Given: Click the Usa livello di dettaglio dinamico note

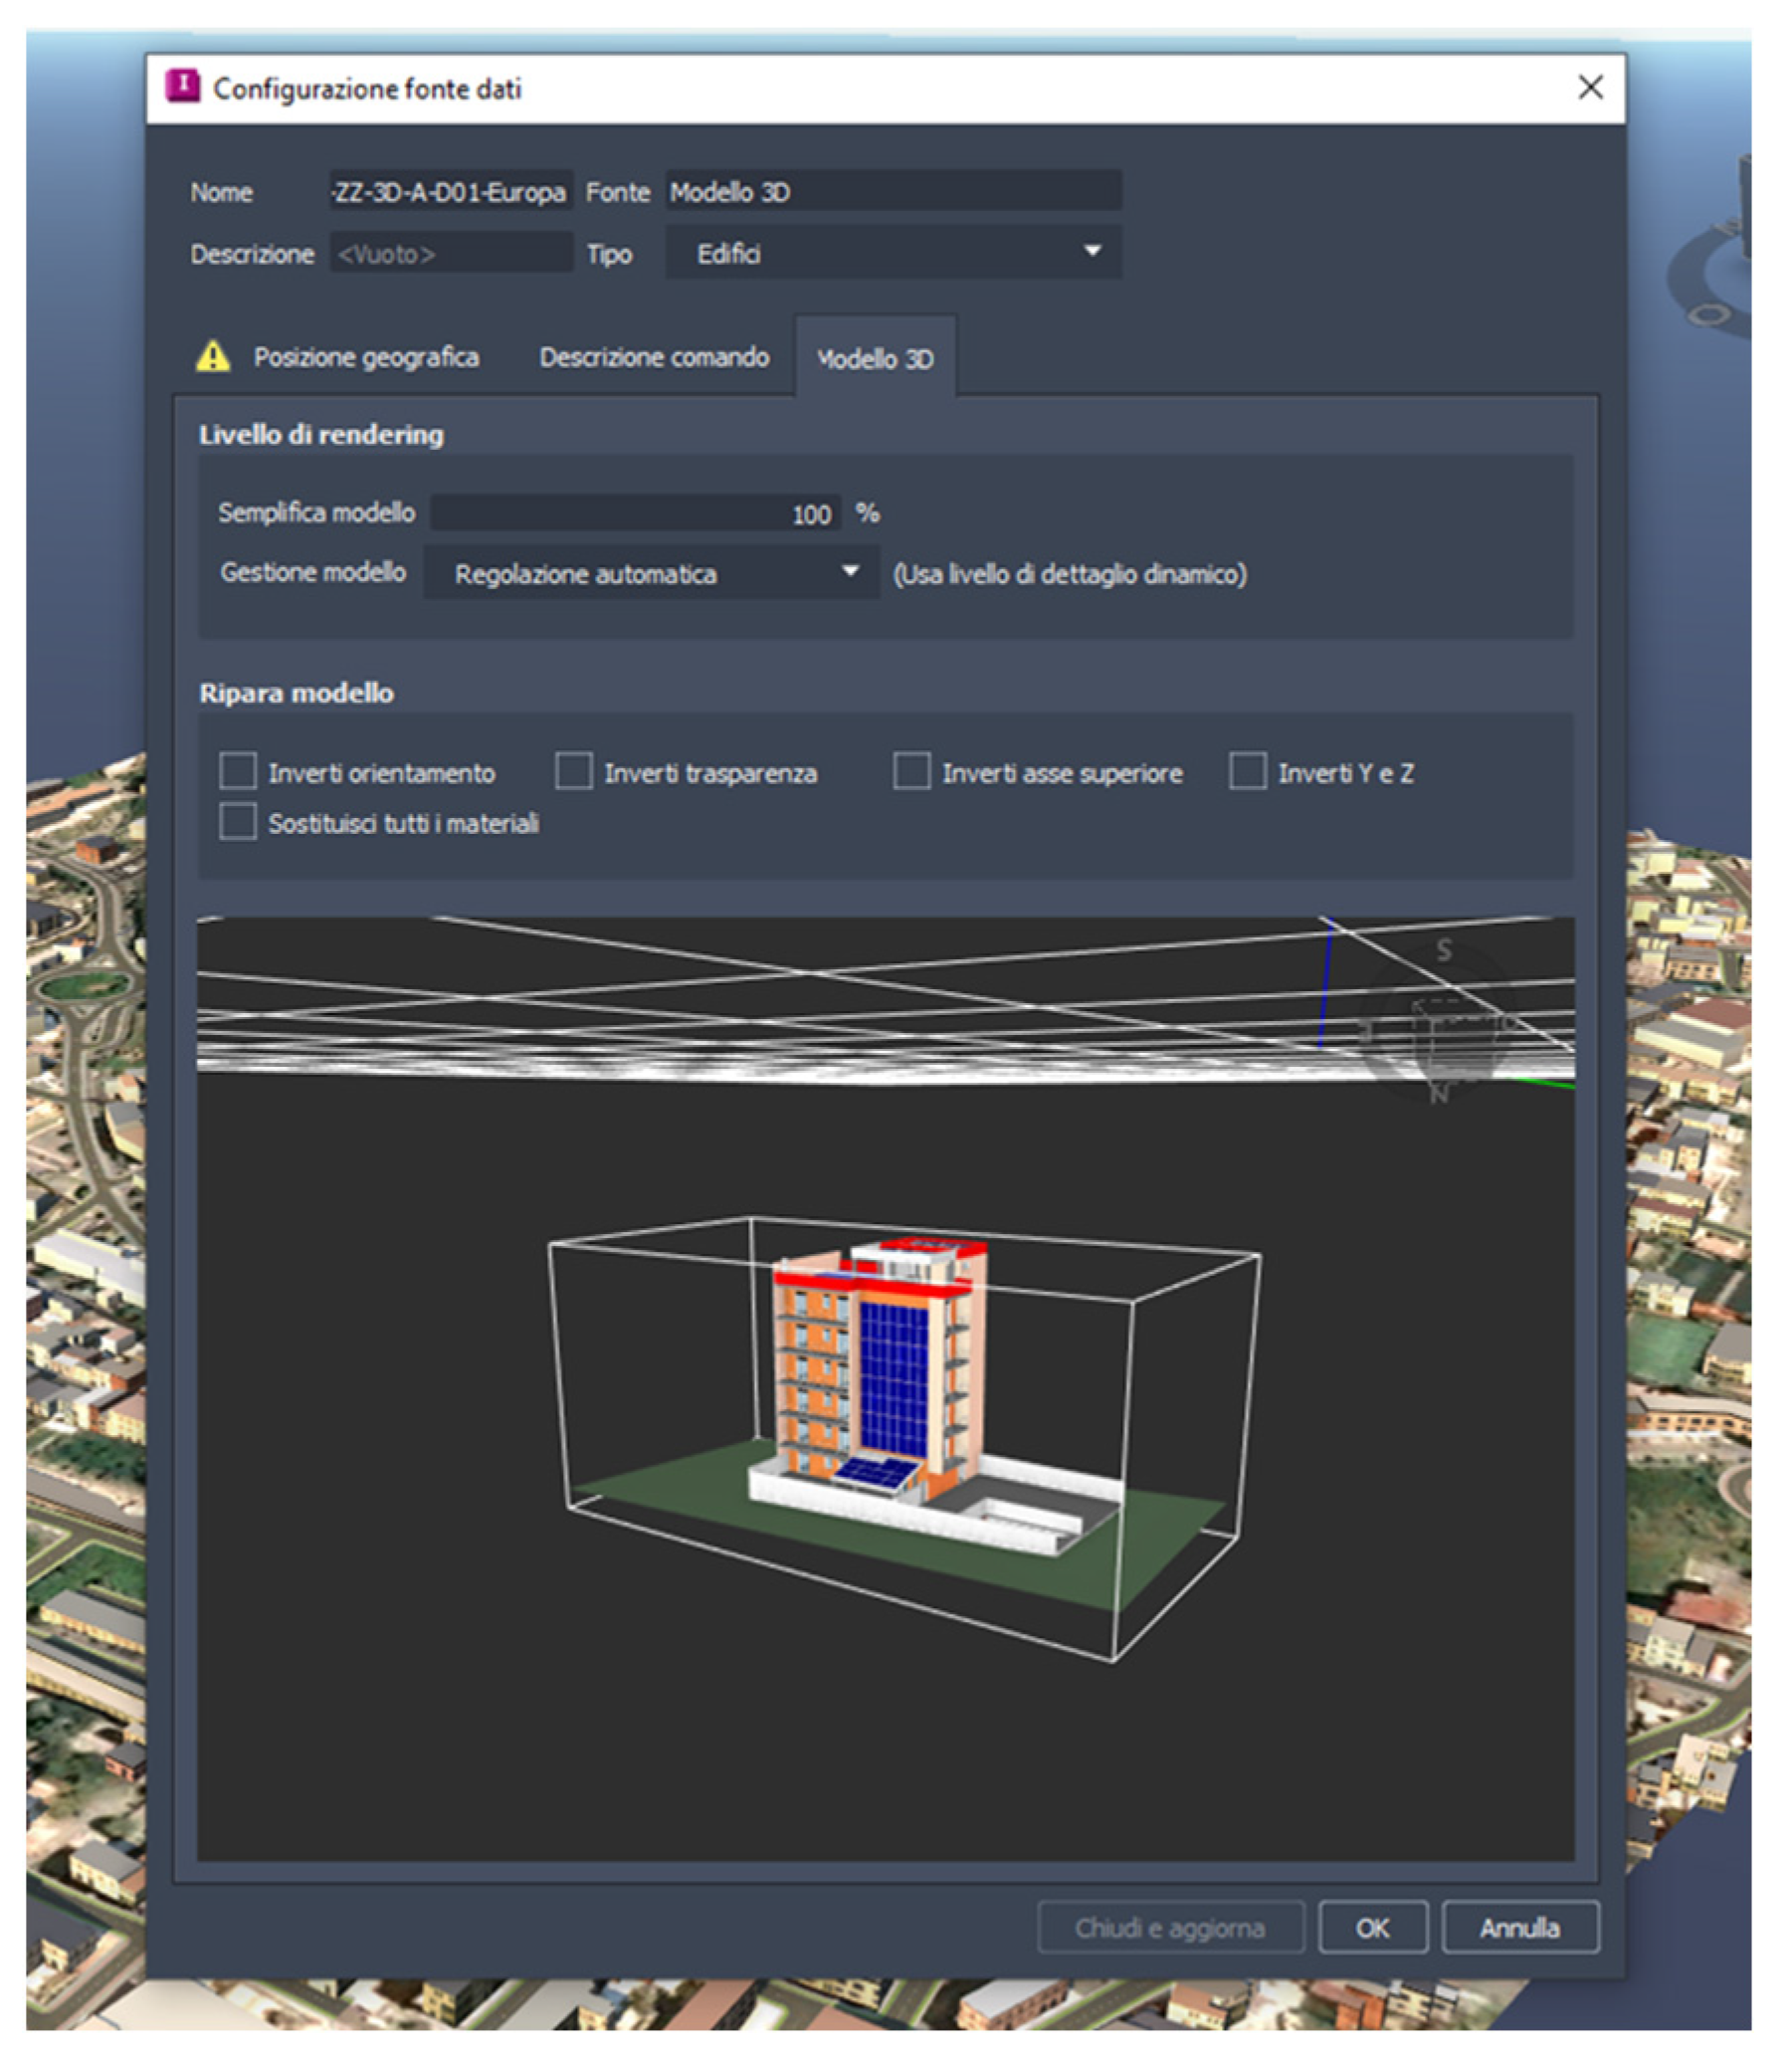Looking at the screenshot, I should tap(1070, 574).
